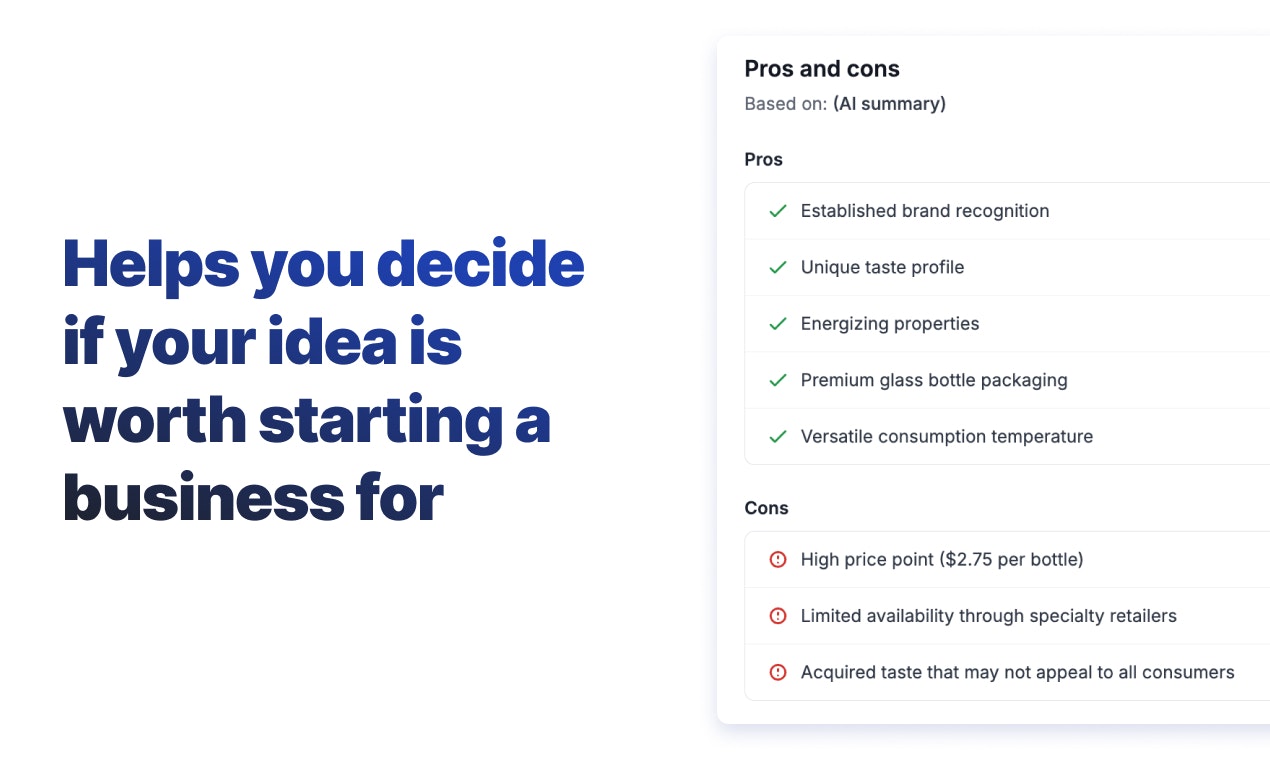The width and height of the screenshot is (1270, 760).
Task: Select the checkmark beside Energizing properties
Action: point(778,324)
